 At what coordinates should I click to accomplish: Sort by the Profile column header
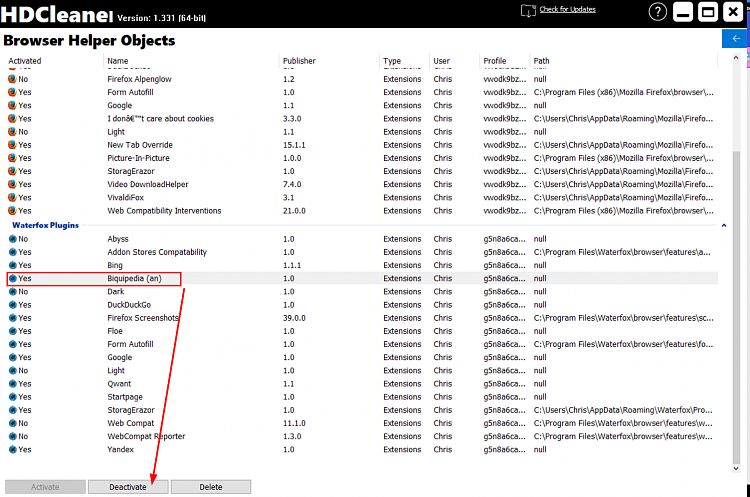pos(495,61)
